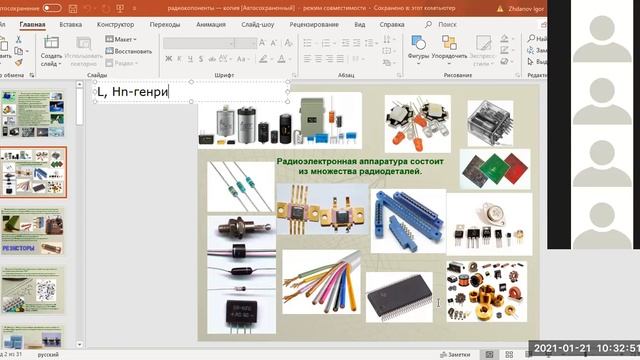Open the Главная ribbon tab
640x360 pixels.
point(32,24)
